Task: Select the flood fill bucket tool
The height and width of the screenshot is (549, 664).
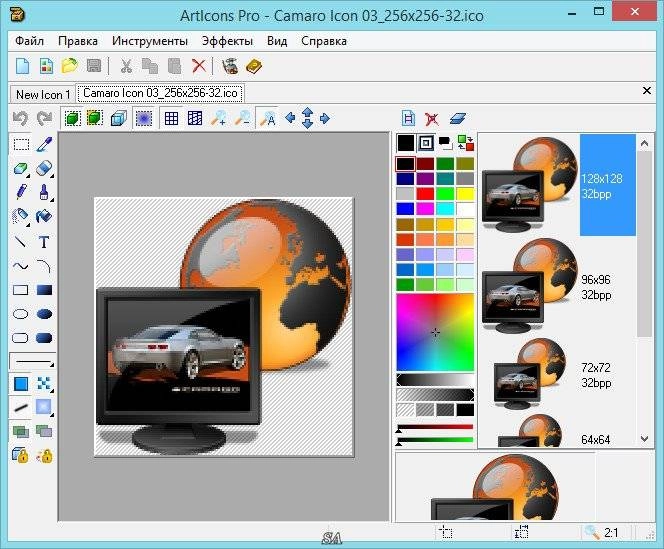Action: [x=44, y=216]
